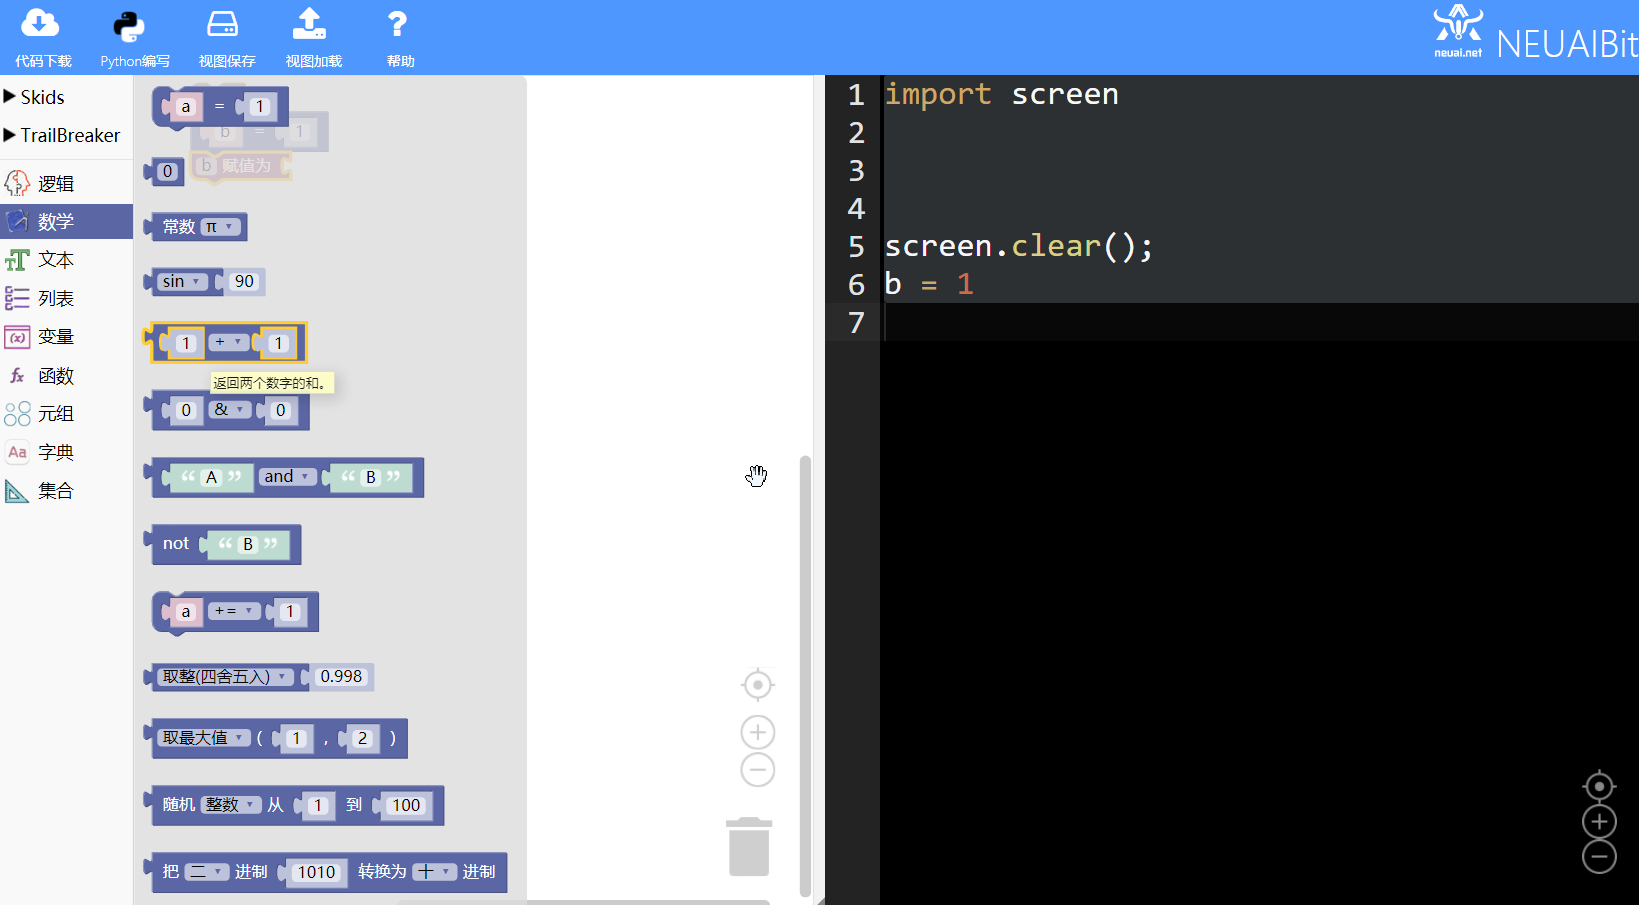
Task: Click the 1010 value in conversion block
Action: point(316,872)
